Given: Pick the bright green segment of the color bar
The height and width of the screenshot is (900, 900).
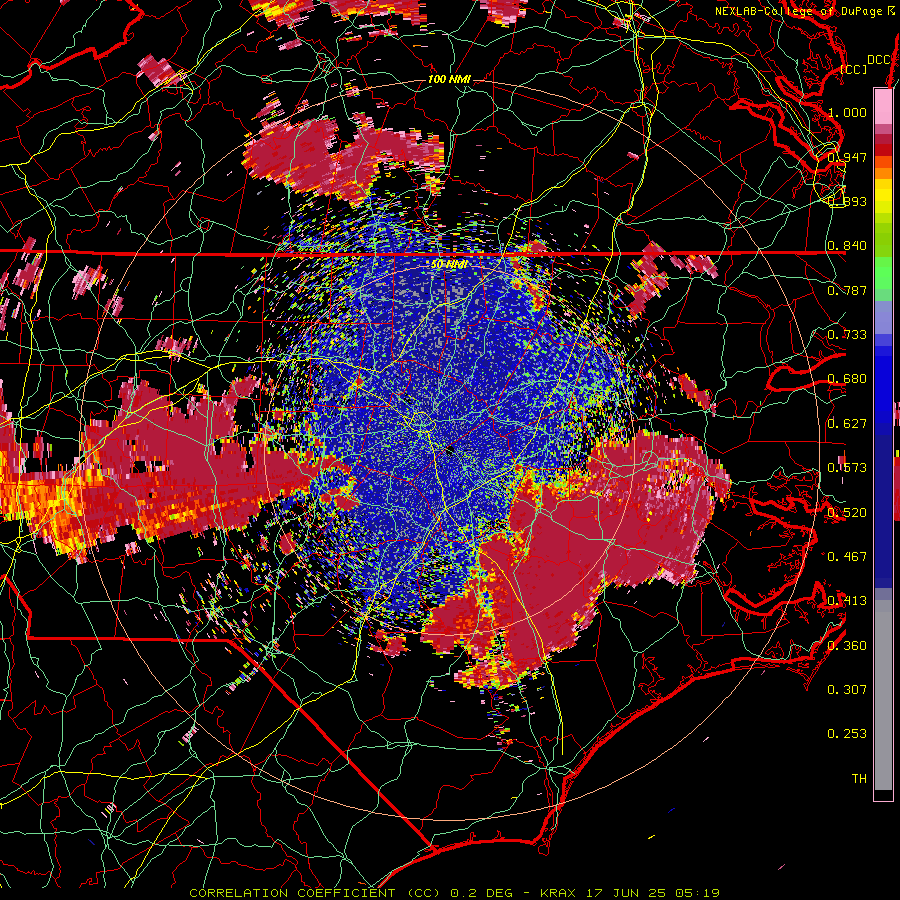Looking at the screenshot, I should pos(883,273).
